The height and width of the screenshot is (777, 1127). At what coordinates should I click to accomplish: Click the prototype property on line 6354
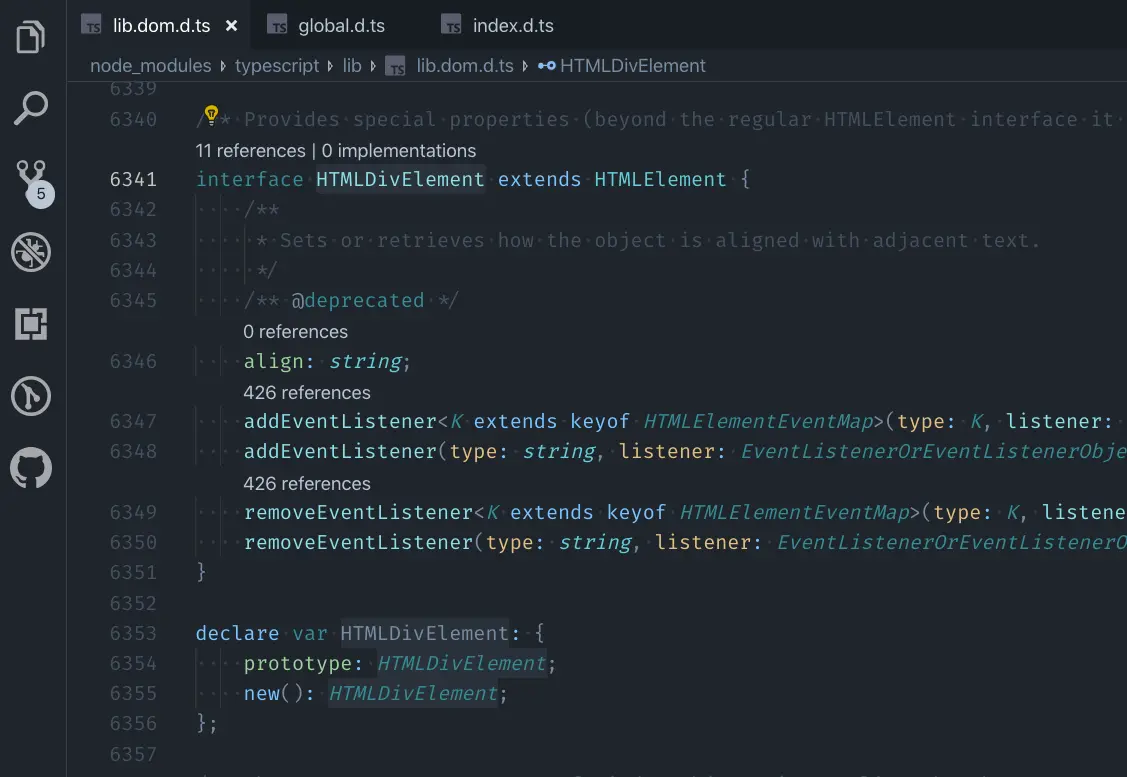[x=298, y=663]
